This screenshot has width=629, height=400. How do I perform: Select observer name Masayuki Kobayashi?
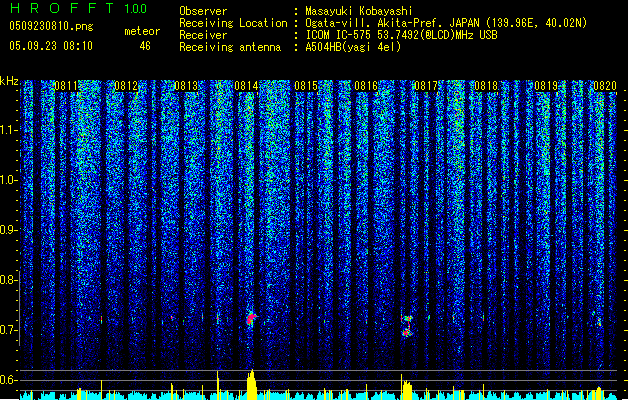pyautogui.click(x=359, y=11)
